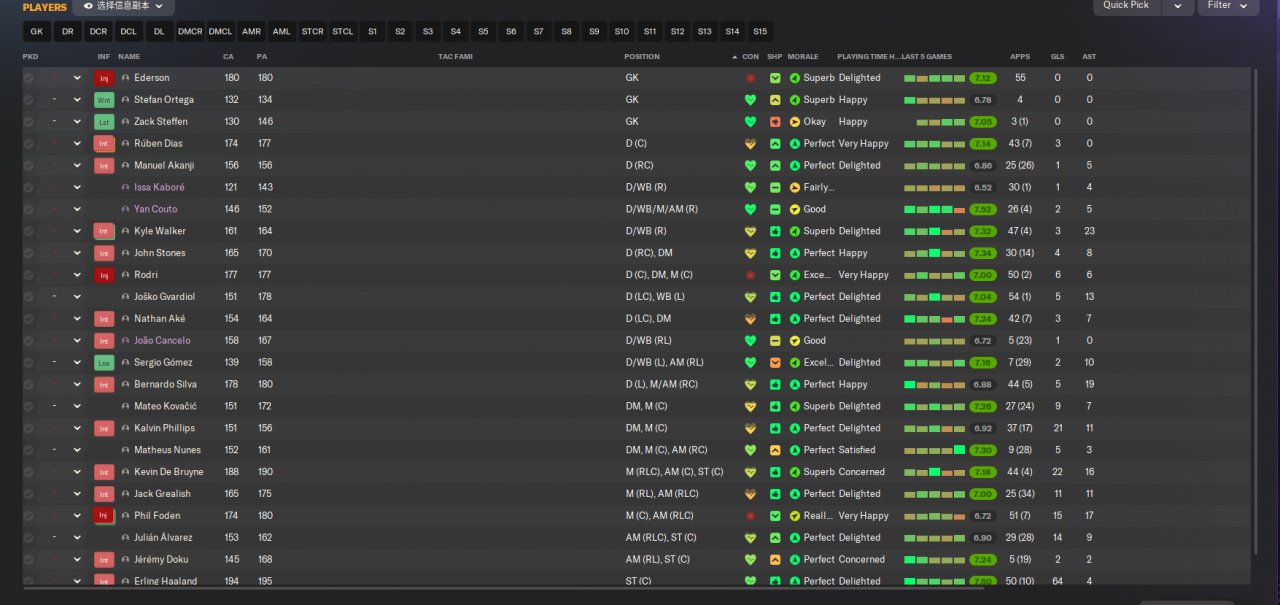1280x605 pixels.
Task: Click Ederson's last 5 games form bar
Action: [934, 78]
